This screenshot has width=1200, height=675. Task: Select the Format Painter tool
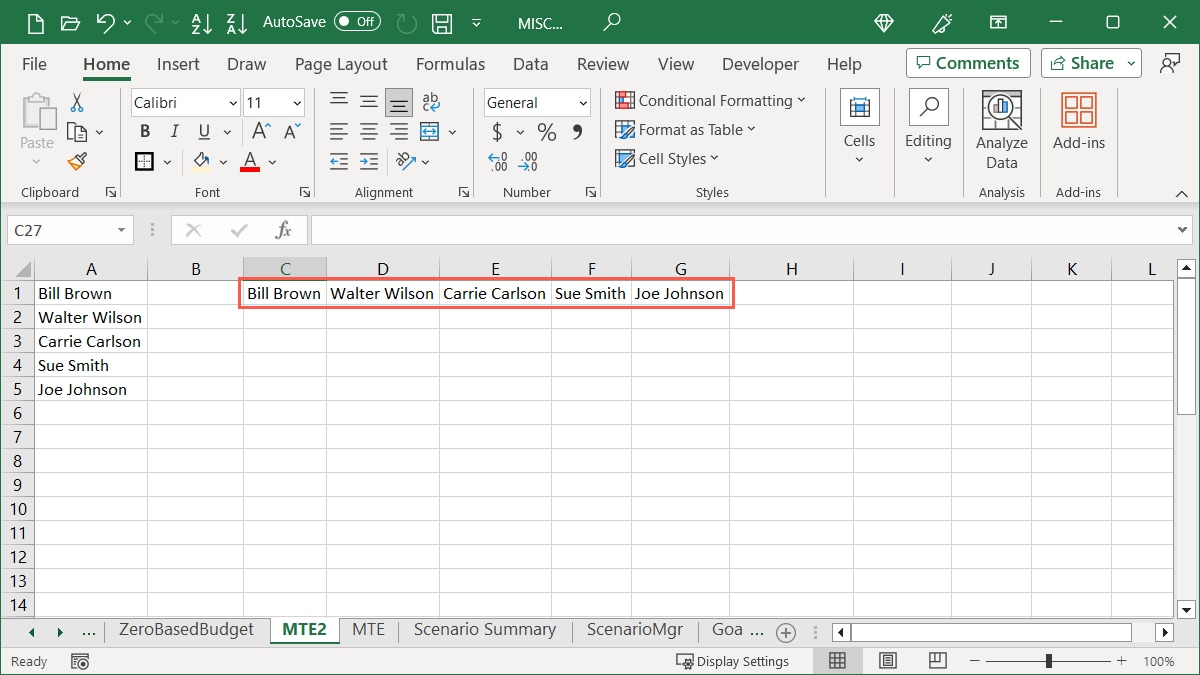point(75,161)
